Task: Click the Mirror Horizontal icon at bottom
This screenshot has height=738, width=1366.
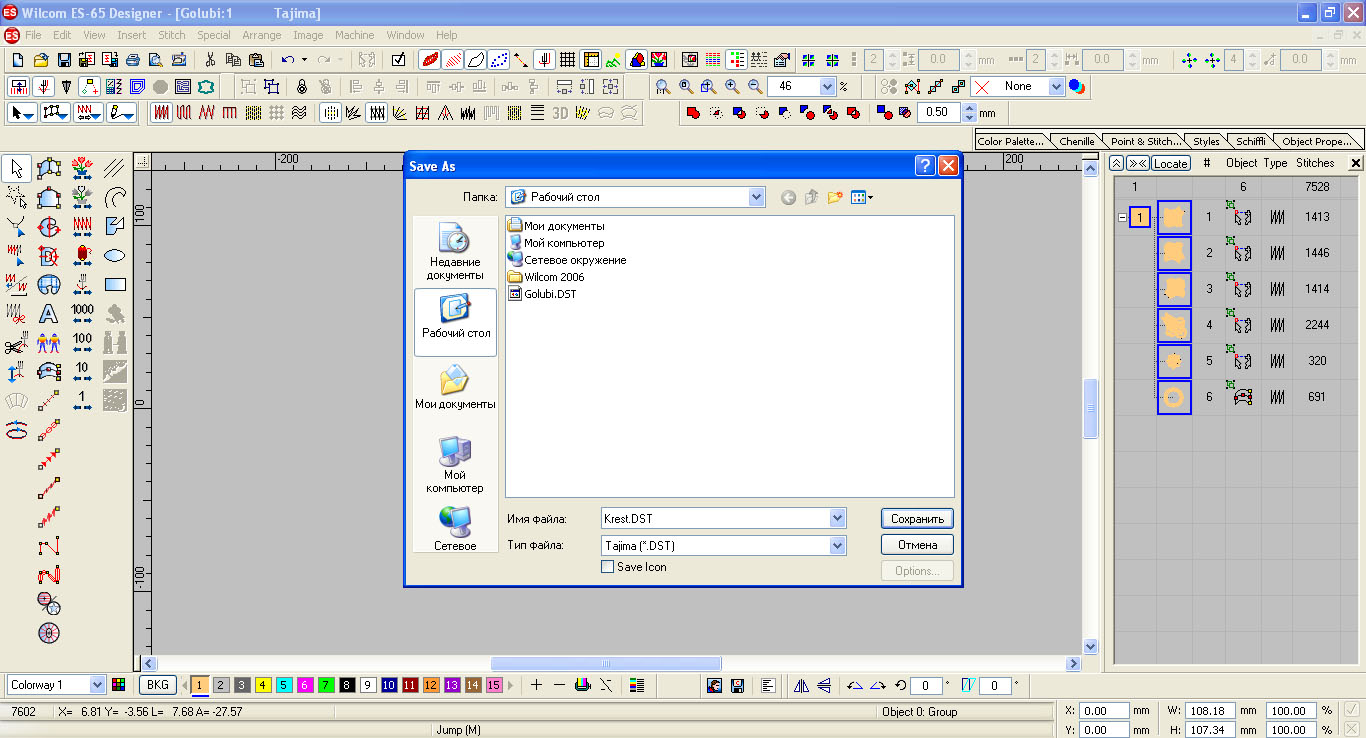Action: [801, 685]
